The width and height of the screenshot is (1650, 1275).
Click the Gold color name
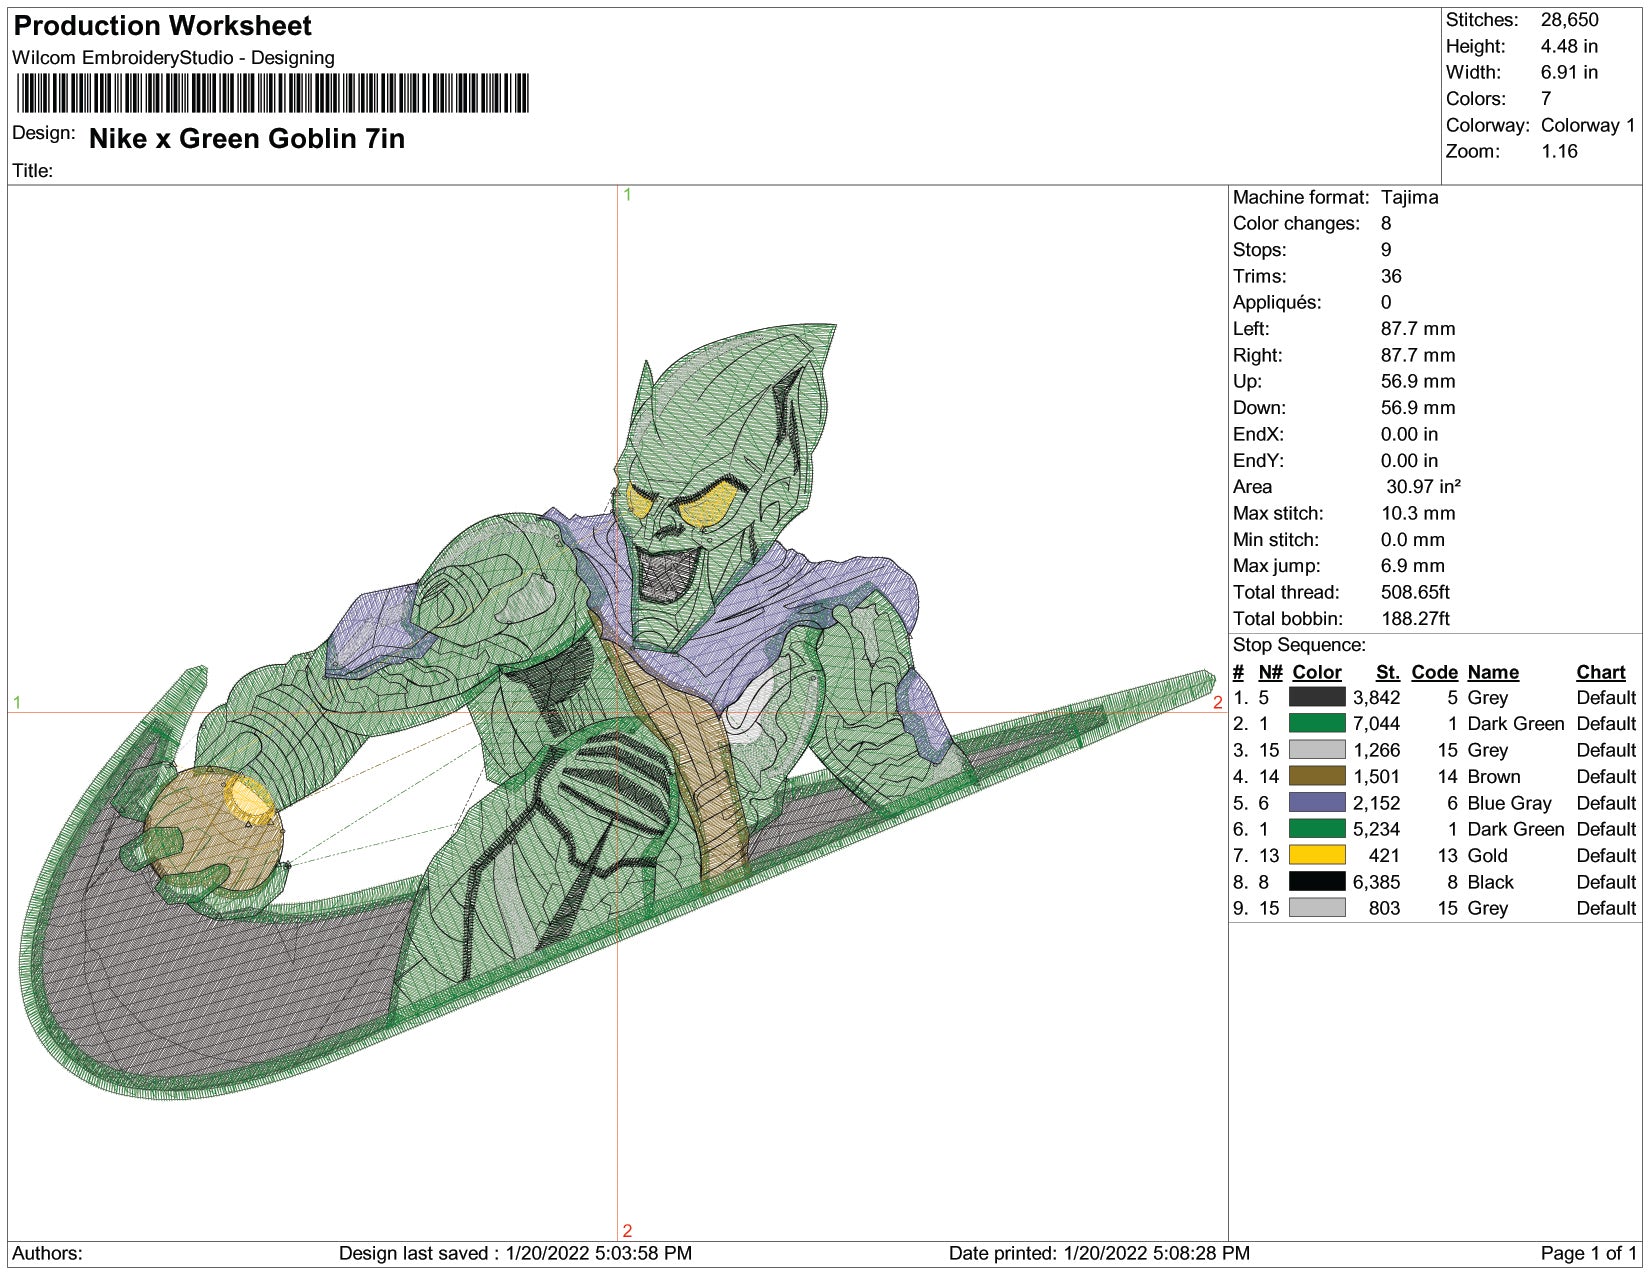1487,855
